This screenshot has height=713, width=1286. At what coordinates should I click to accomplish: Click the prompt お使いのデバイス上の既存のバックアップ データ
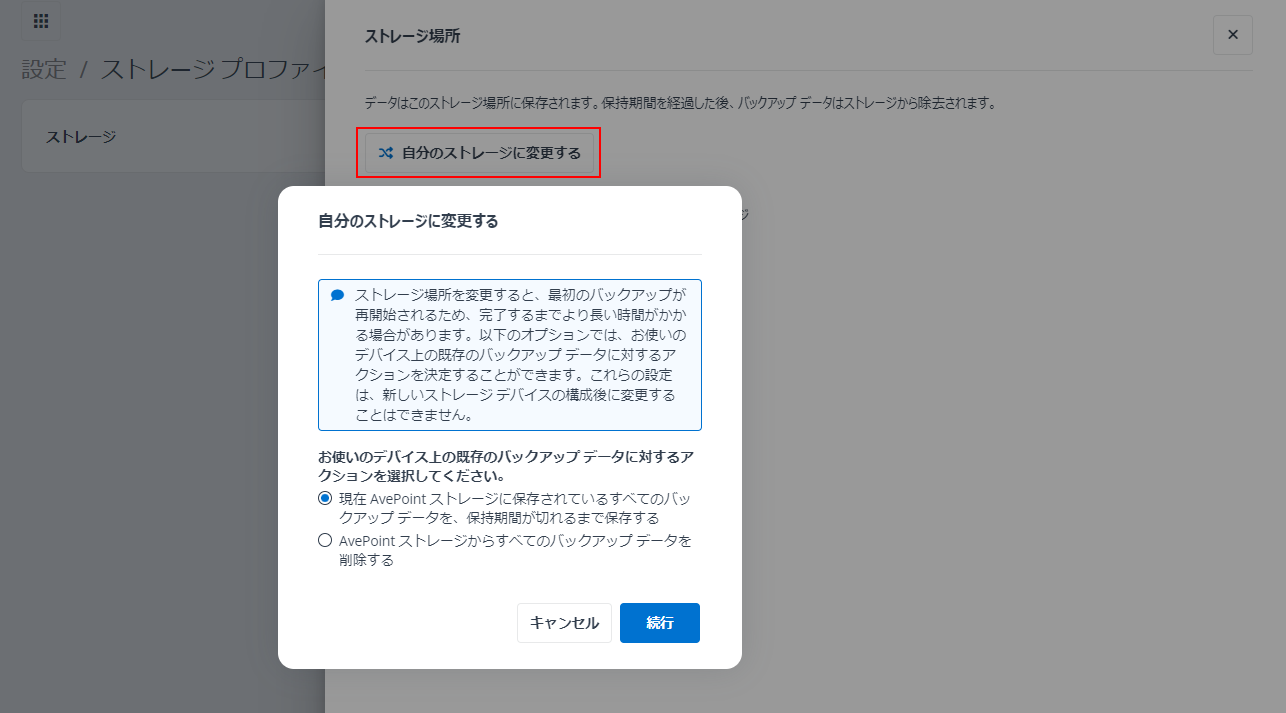pyautogui.click(x=506, y=466)
